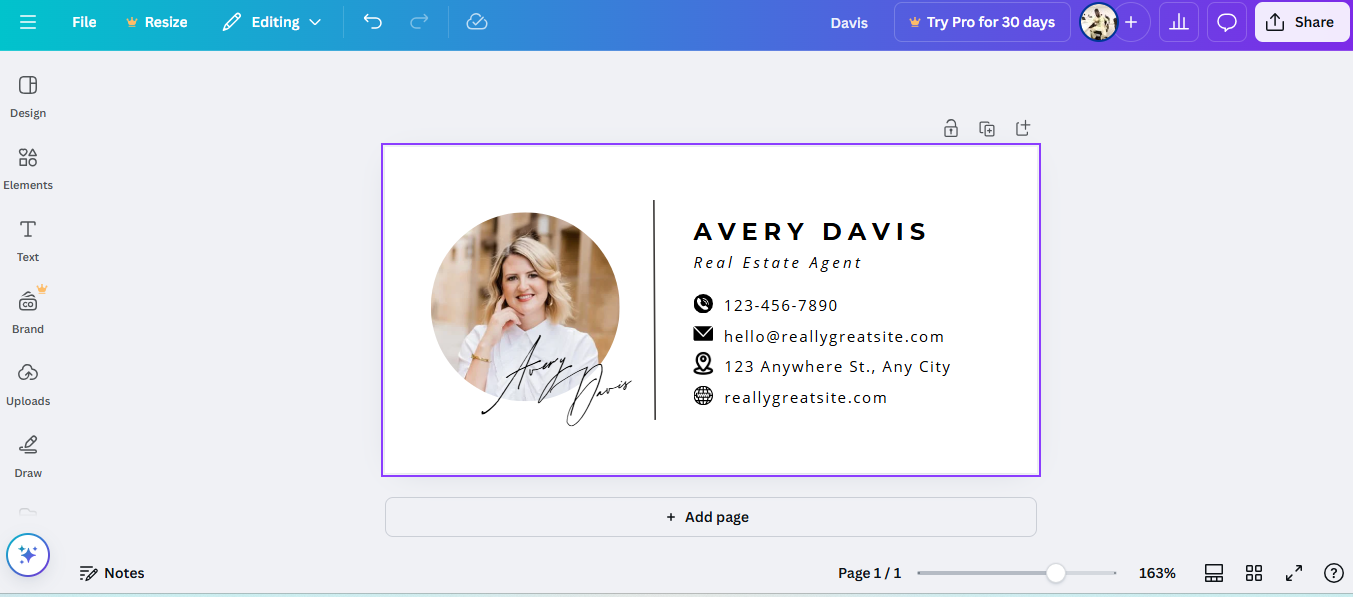This screenshot has height=597, width=1353.
Task: Add collaborators with the plus button
Action: (x=1131, y=22)
